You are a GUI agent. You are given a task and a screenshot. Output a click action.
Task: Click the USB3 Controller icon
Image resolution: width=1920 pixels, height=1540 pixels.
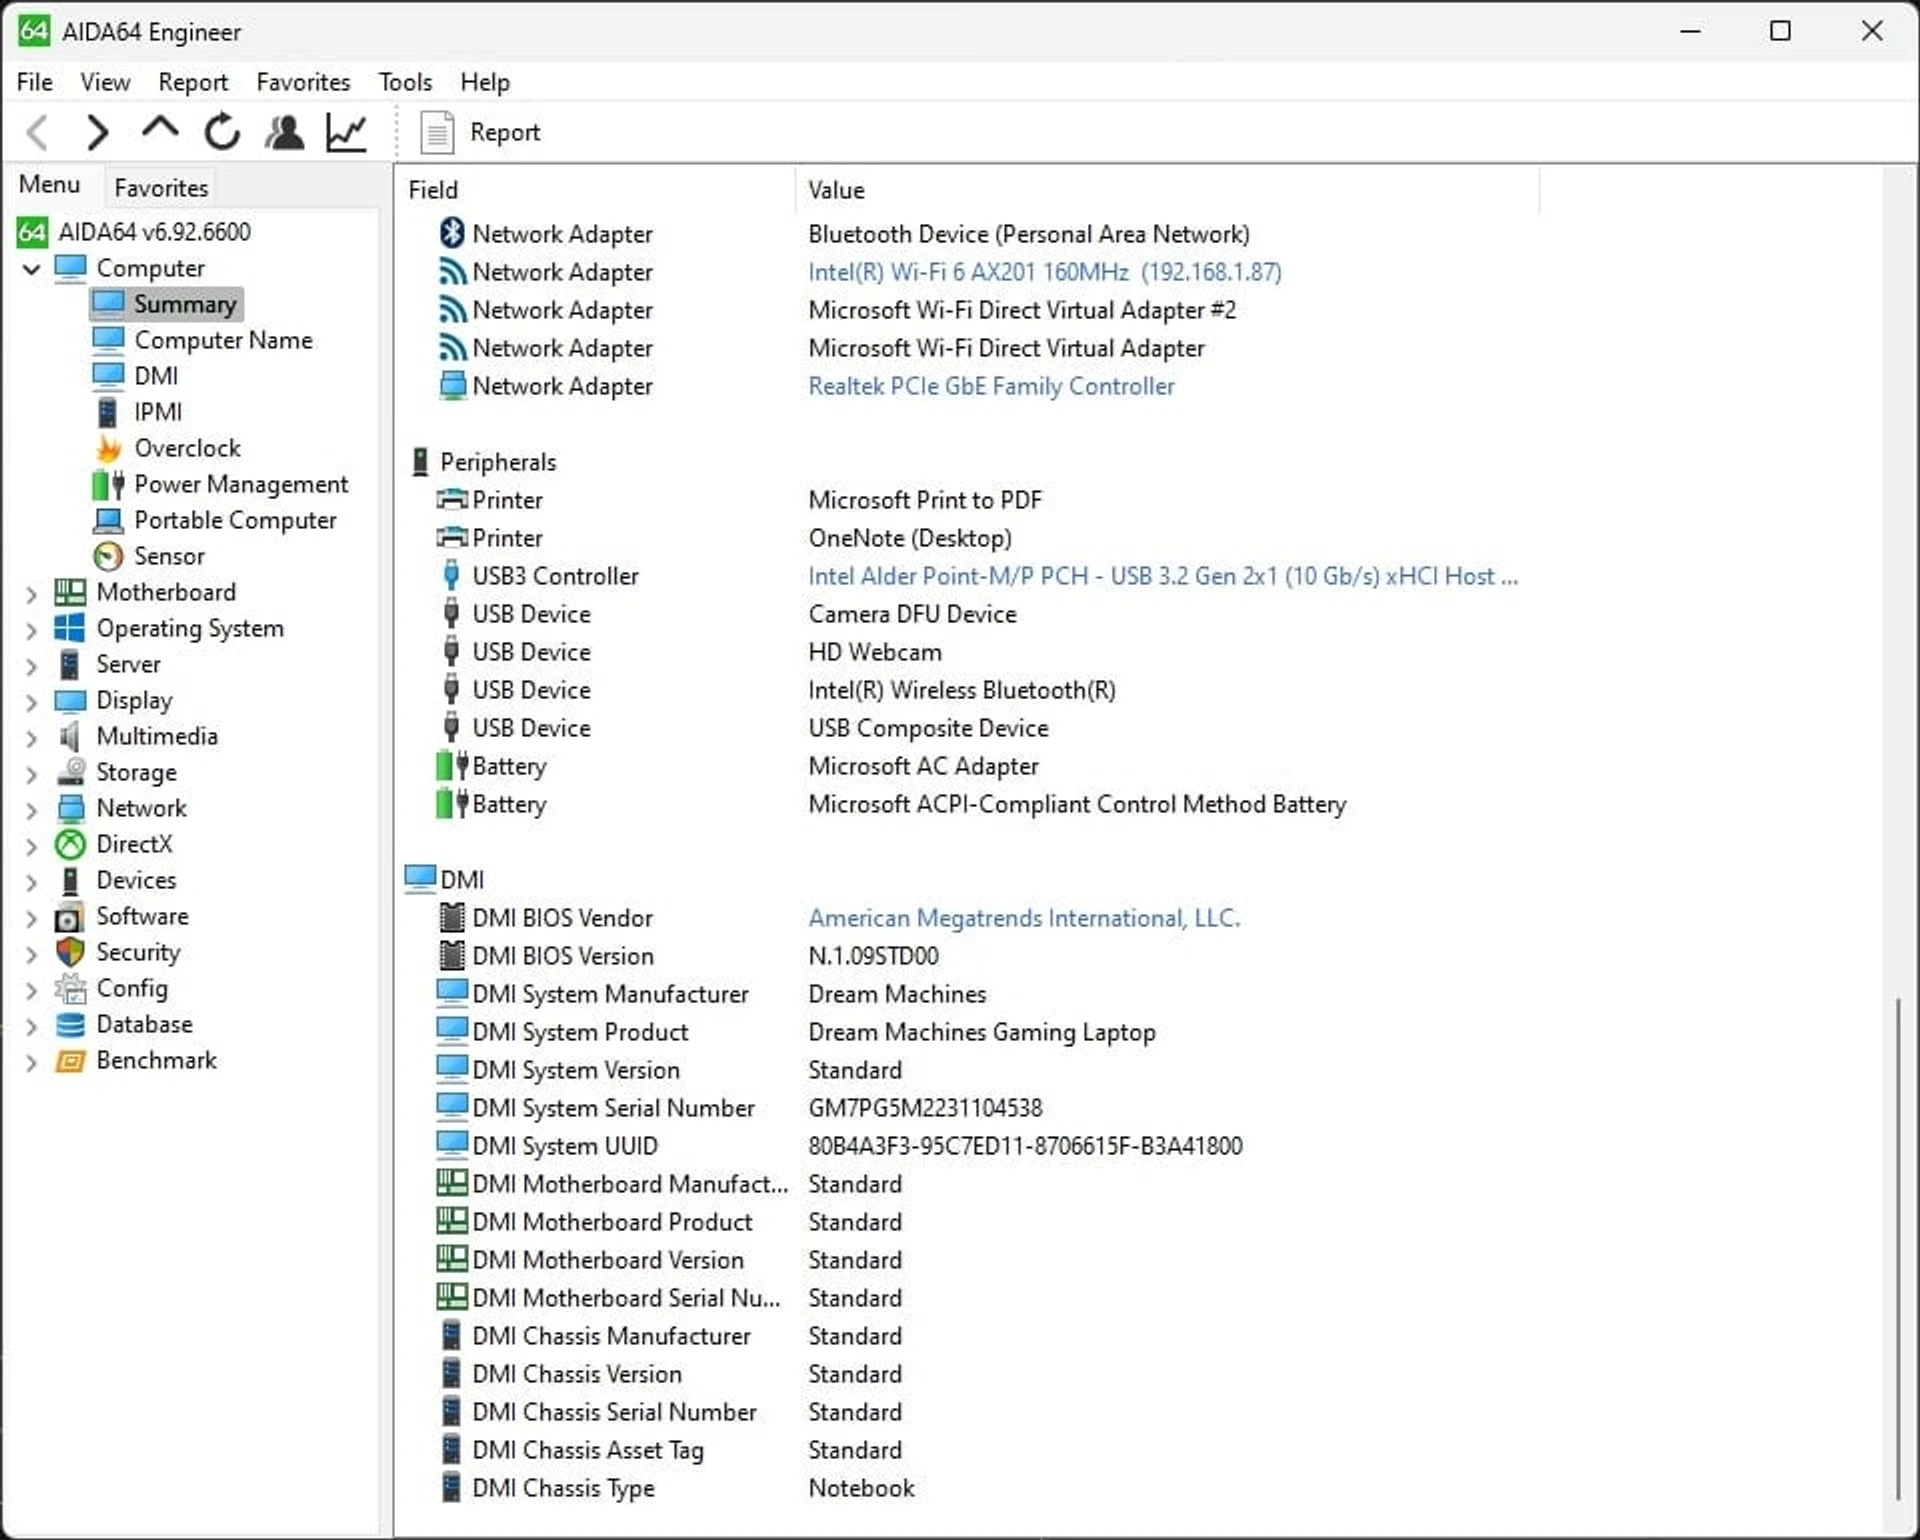click(x=451, y=575)
